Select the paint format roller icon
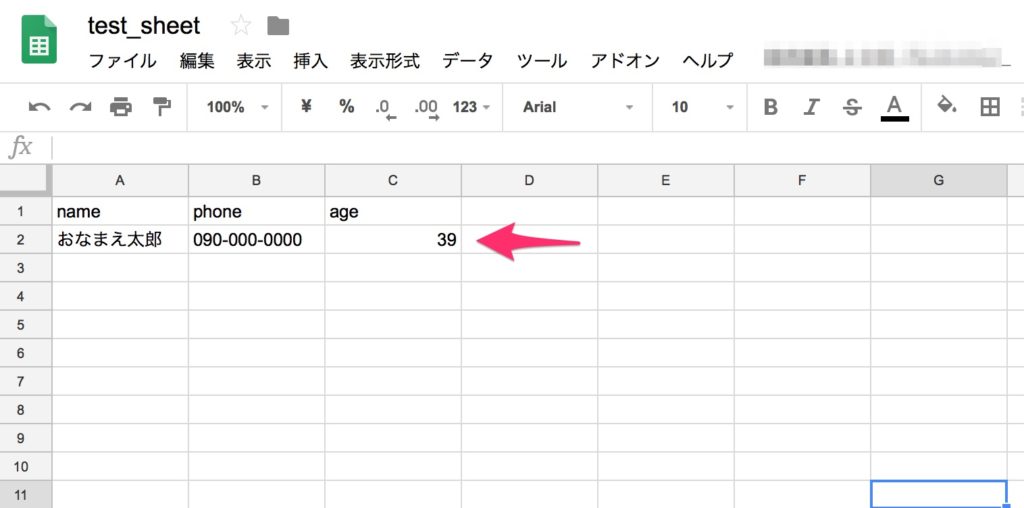Viewport: 1024px width, 508px height. [x=161, y=107]
